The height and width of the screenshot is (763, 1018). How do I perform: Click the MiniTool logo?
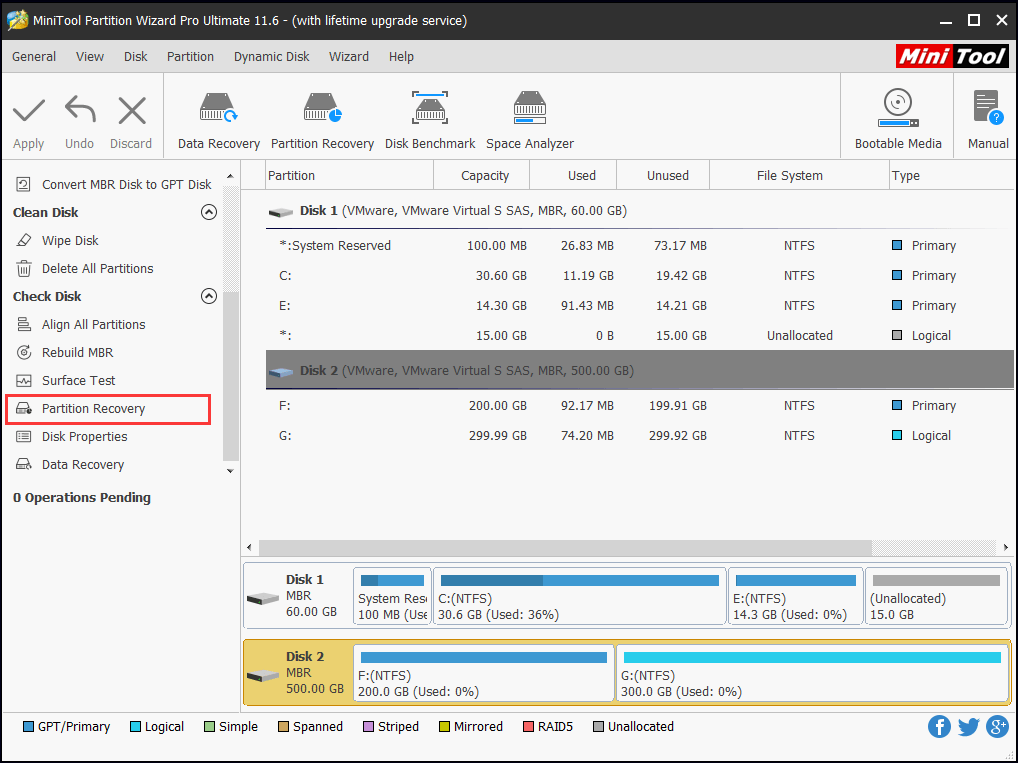point(952,56)
